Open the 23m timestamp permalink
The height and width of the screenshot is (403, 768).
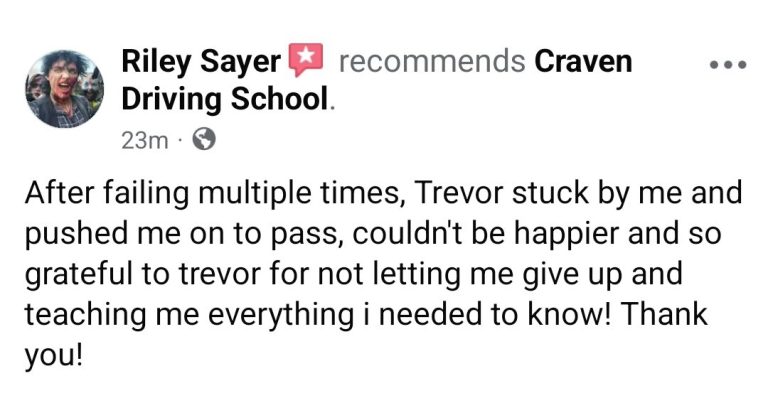144,141
